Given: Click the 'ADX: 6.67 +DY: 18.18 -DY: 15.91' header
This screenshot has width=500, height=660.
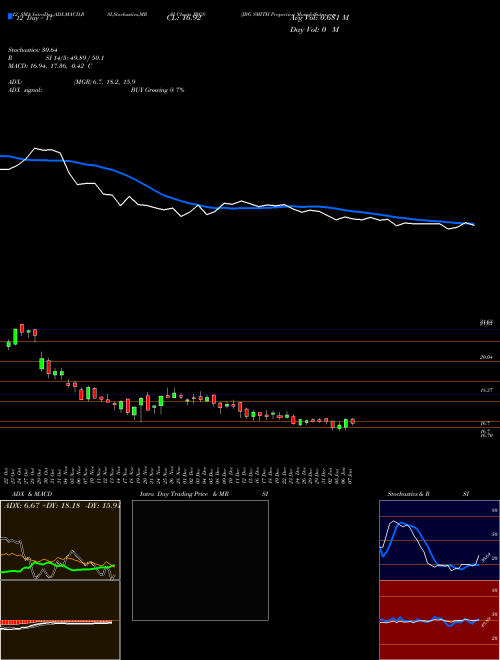Looking at the screenshot, I should [62, 505].
